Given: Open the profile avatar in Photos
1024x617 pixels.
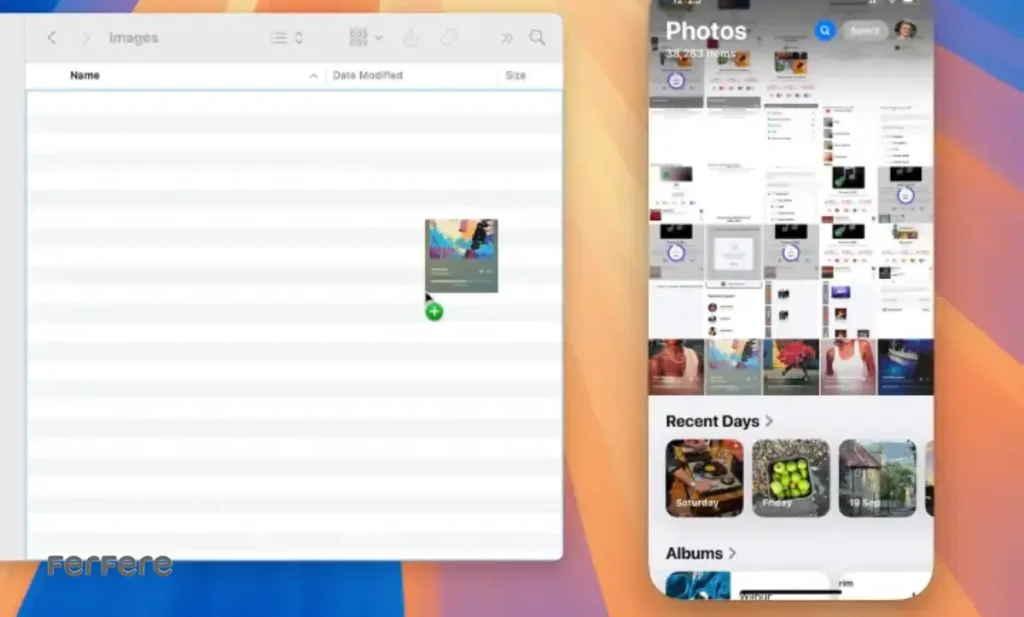Looking at the screenshot, I should click(905, 29).
